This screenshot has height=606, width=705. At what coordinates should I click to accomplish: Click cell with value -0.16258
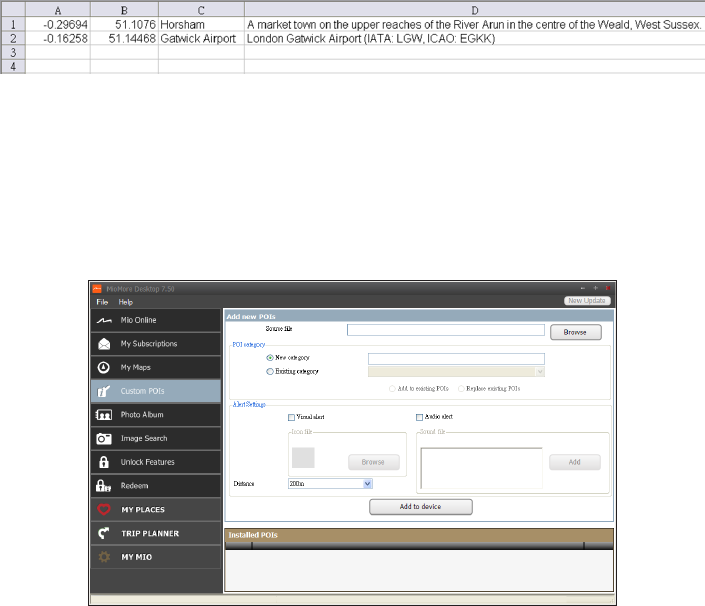[58, 39]
